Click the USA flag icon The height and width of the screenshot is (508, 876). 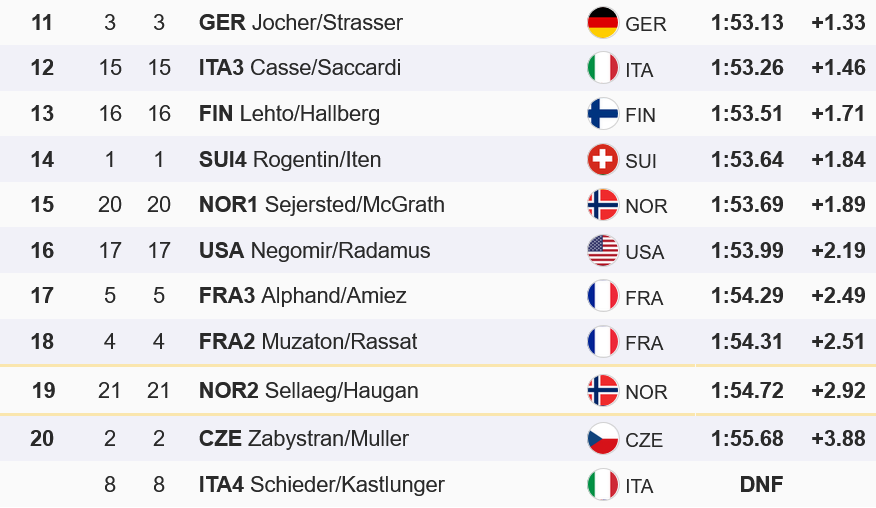pos(602,251)
